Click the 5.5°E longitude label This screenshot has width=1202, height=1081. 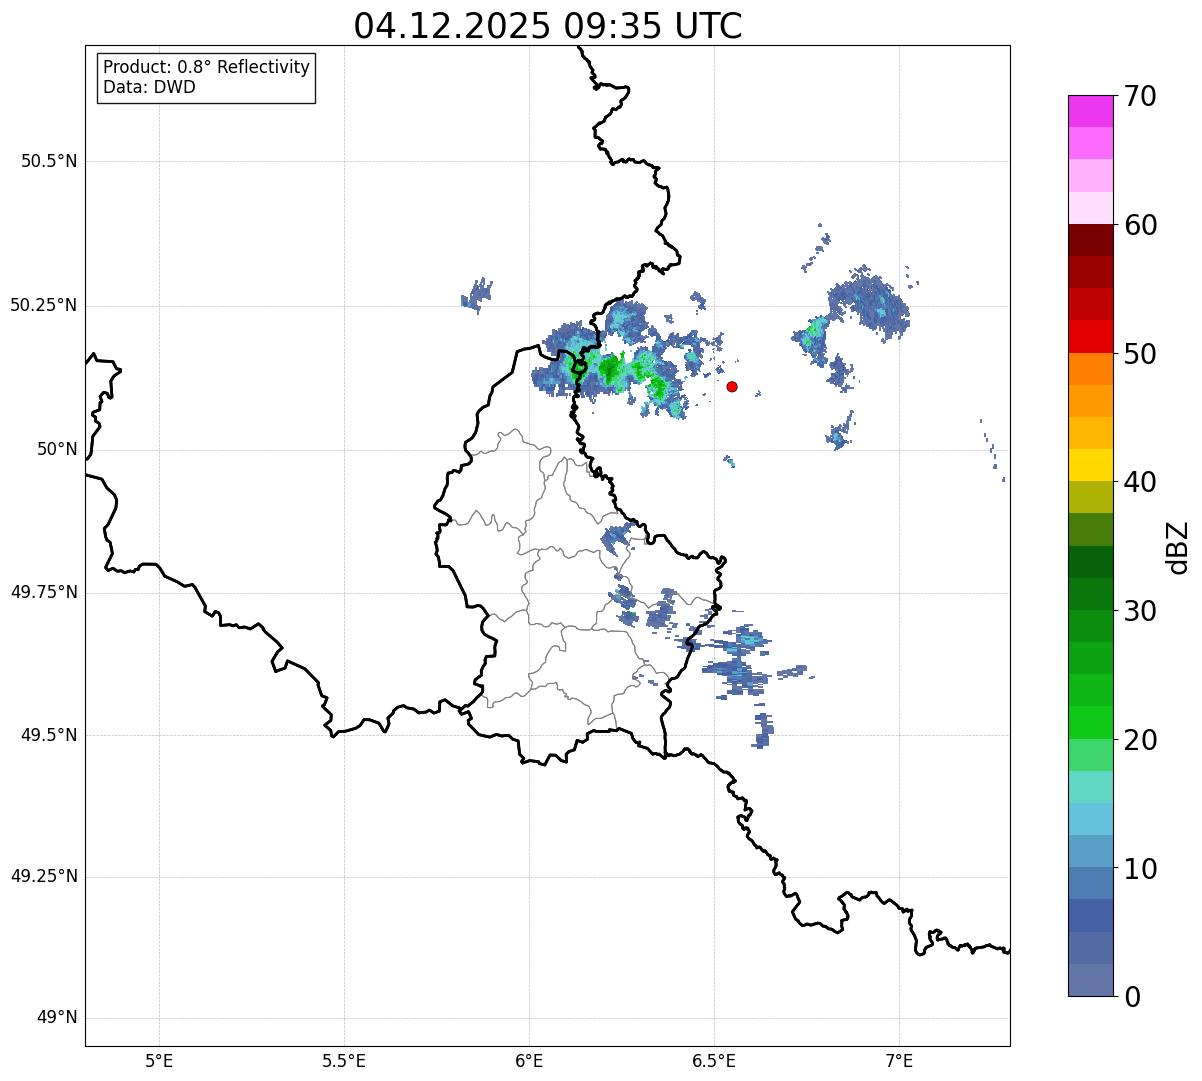tap(344, 1060)
